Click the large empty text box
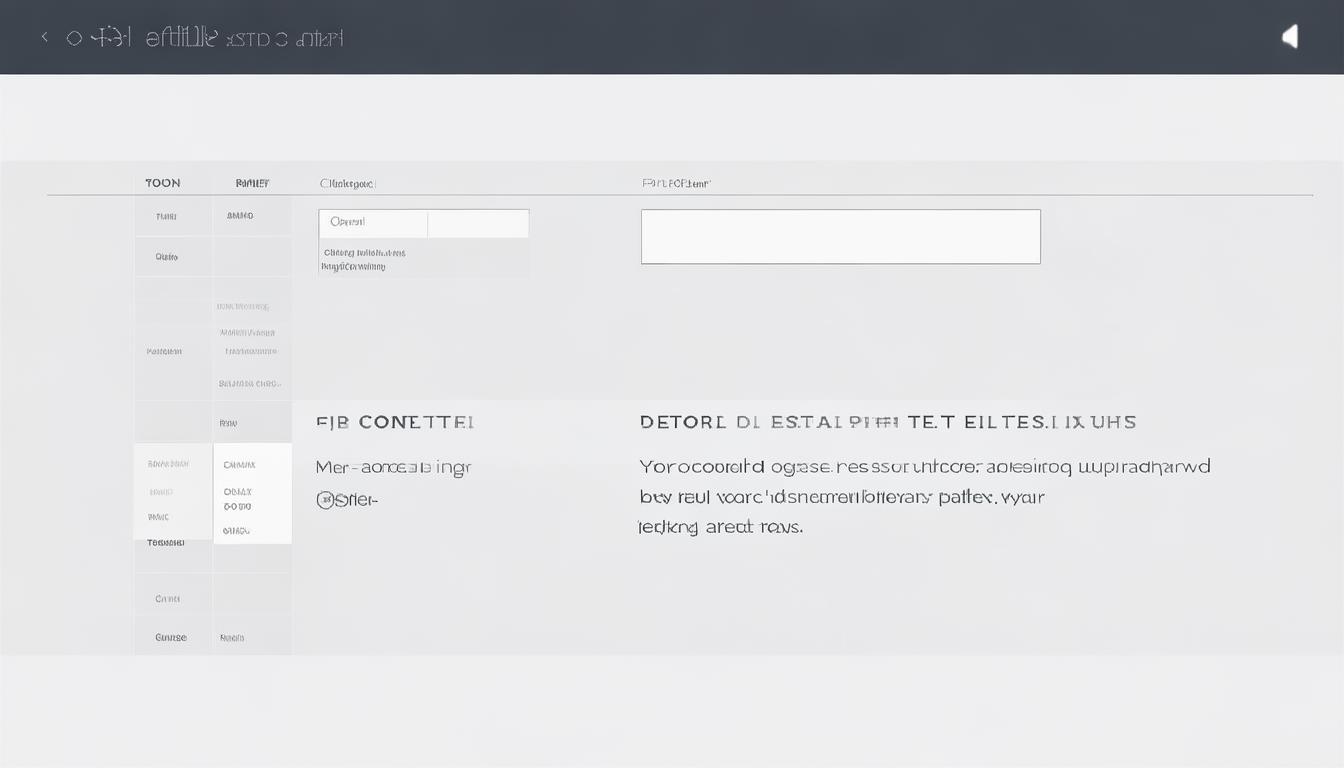Screen dimensions: 1344x768 pos(840,237)
